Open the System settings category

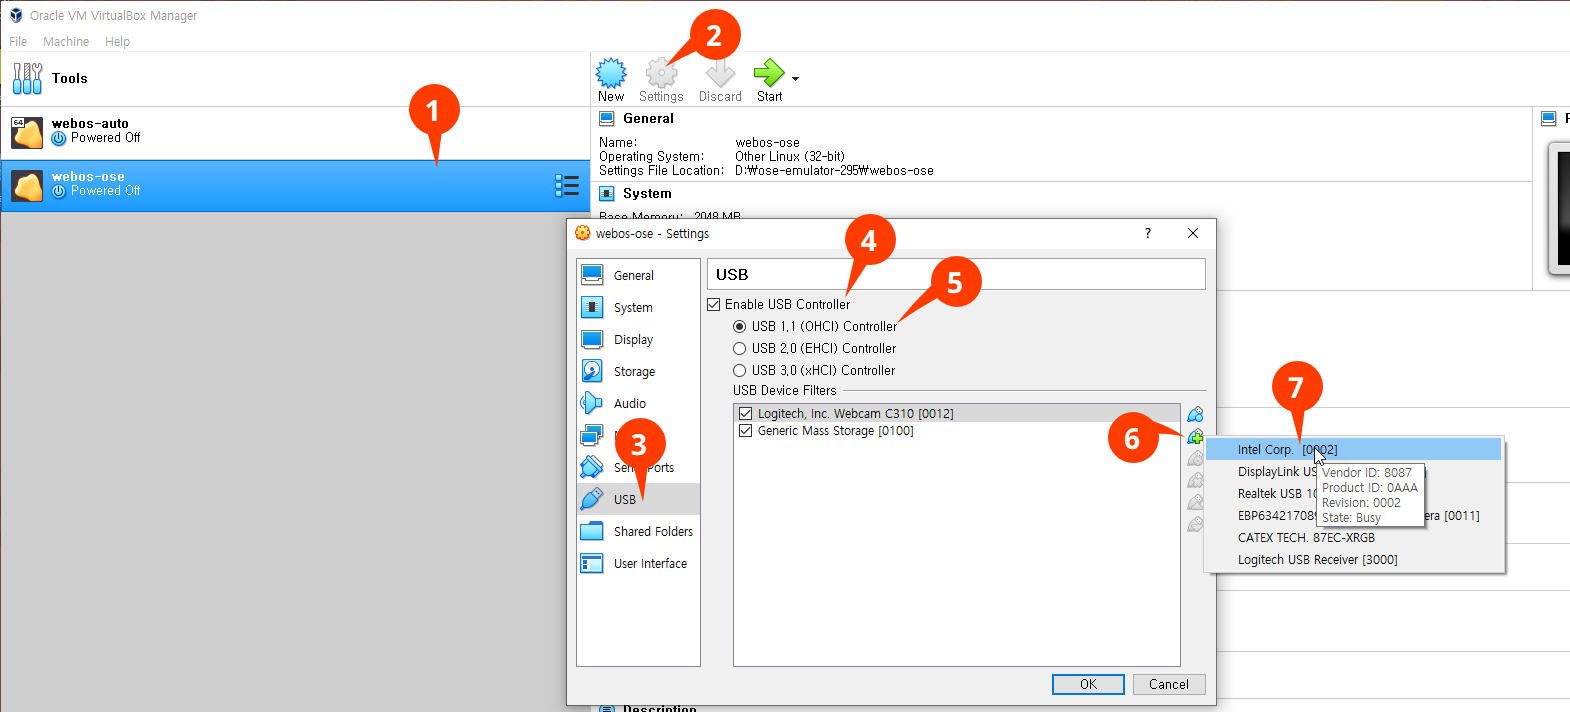click(638, 307)
